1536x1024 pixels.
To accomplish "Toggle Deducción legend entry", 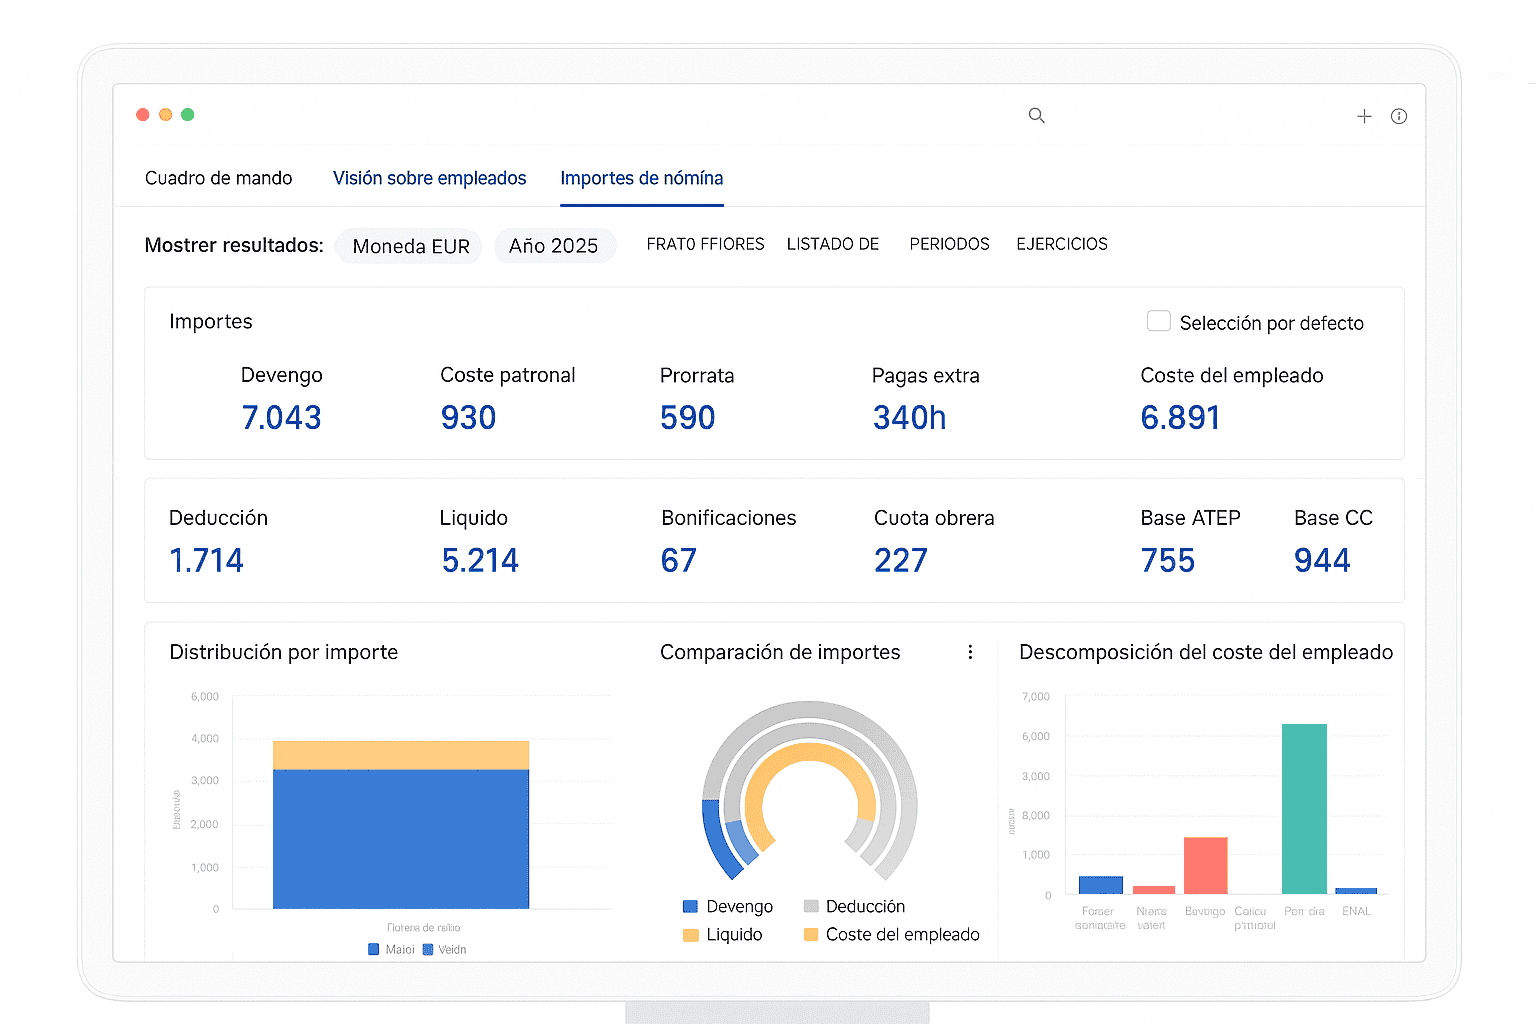I will coord(854,906).
